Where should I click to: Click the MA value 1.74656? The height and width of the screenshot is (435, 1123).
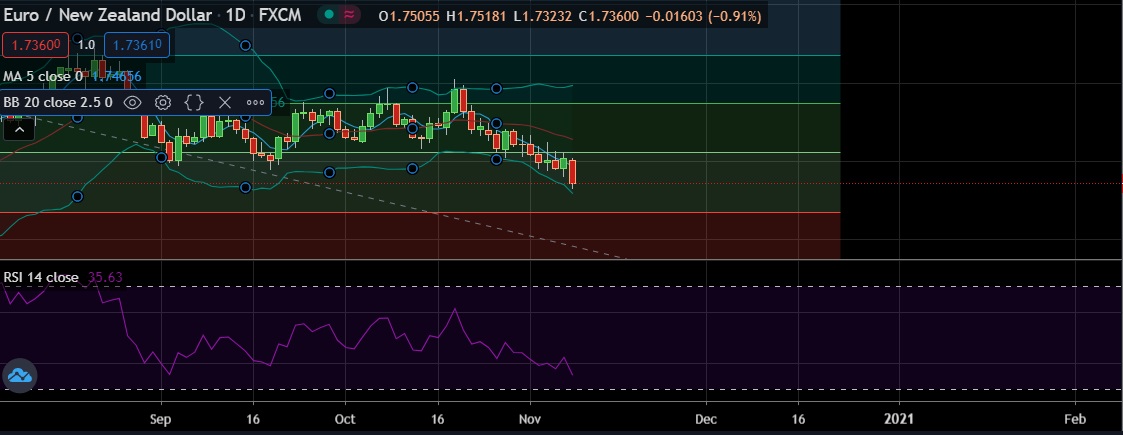point(116,77)
